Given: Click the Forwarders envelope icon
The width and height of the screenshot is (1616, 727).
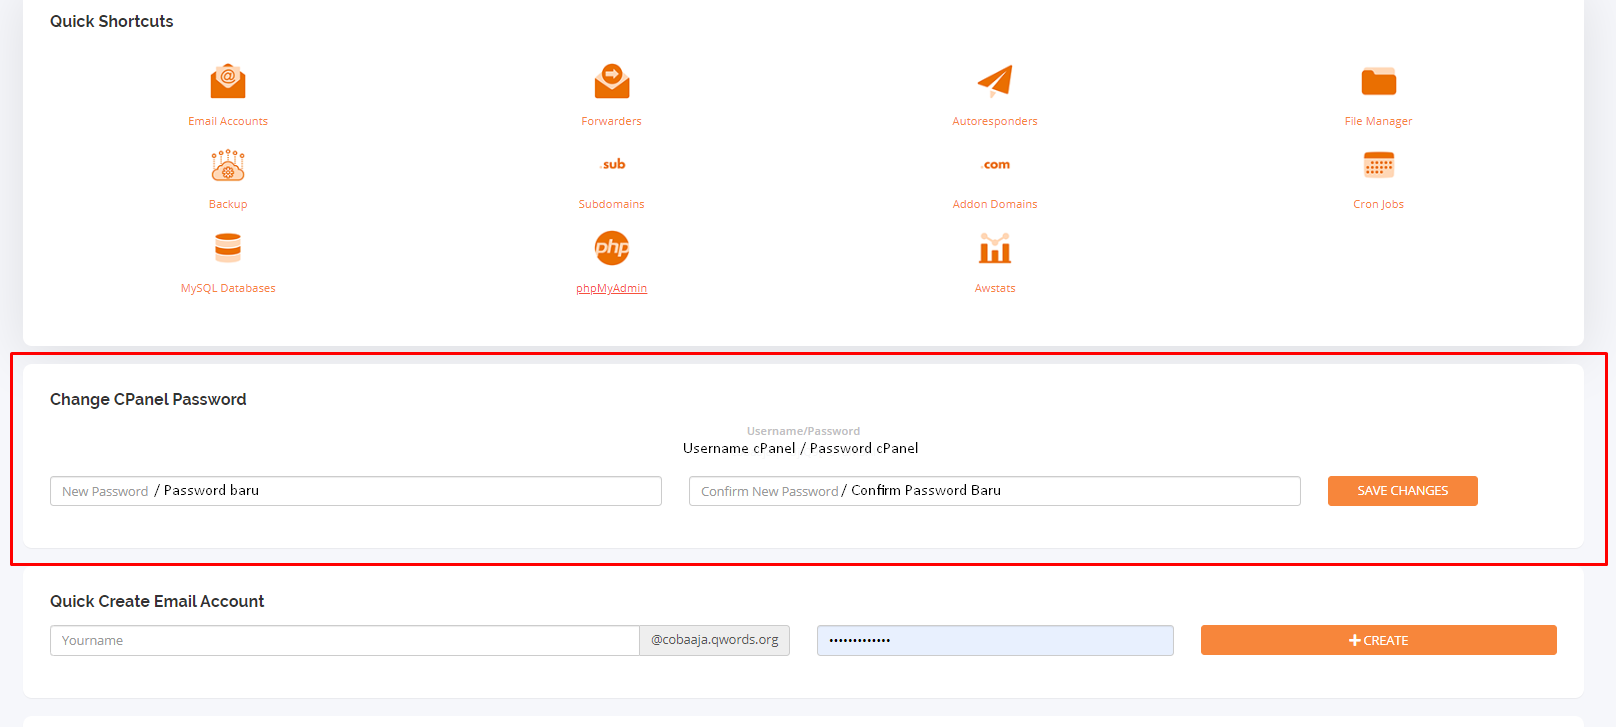Looking at the screenshot, I should click(611, 81).
